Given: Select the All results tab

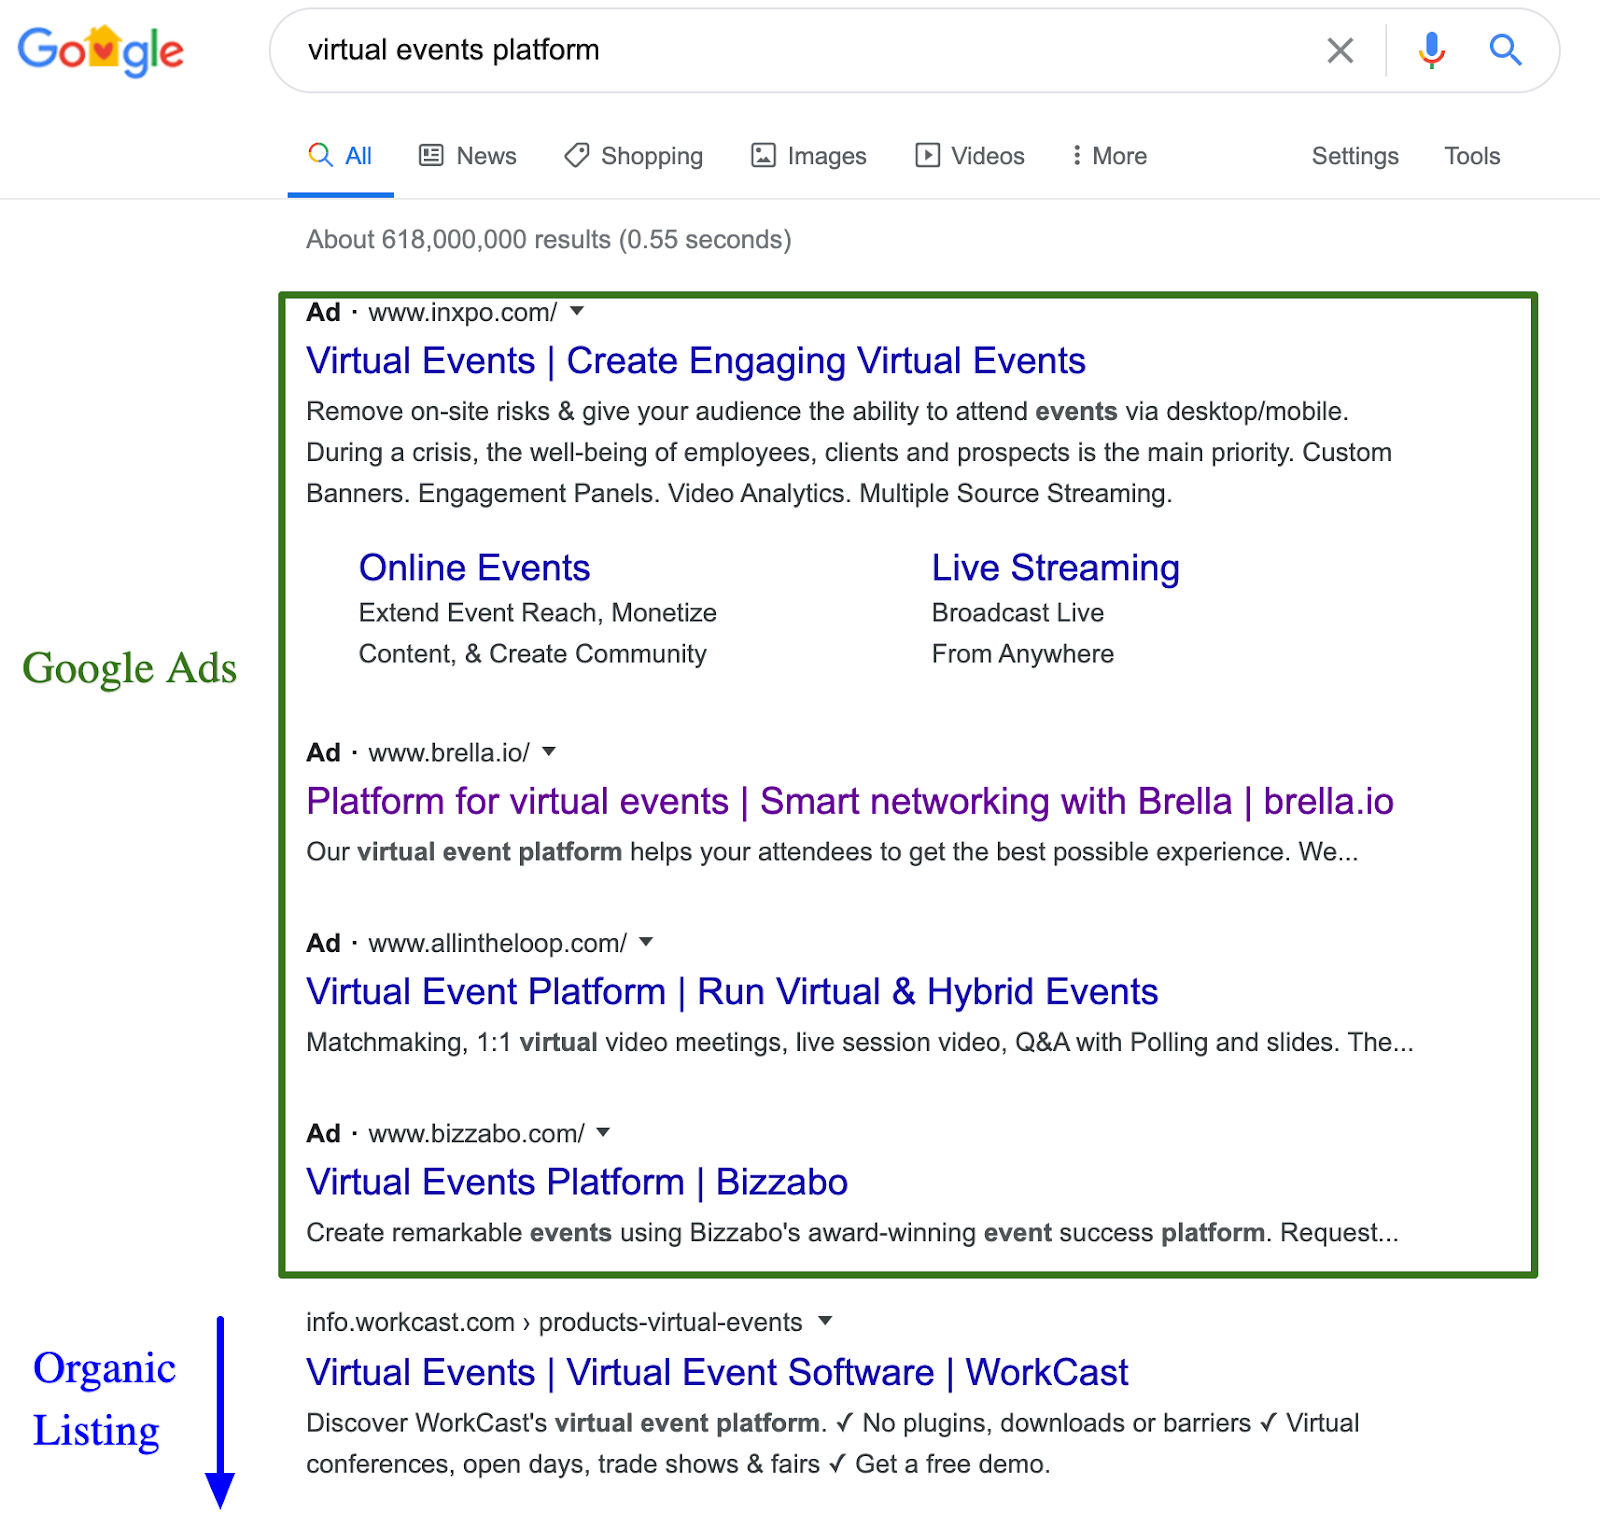Looking at the screenshot, I should 340,156.
